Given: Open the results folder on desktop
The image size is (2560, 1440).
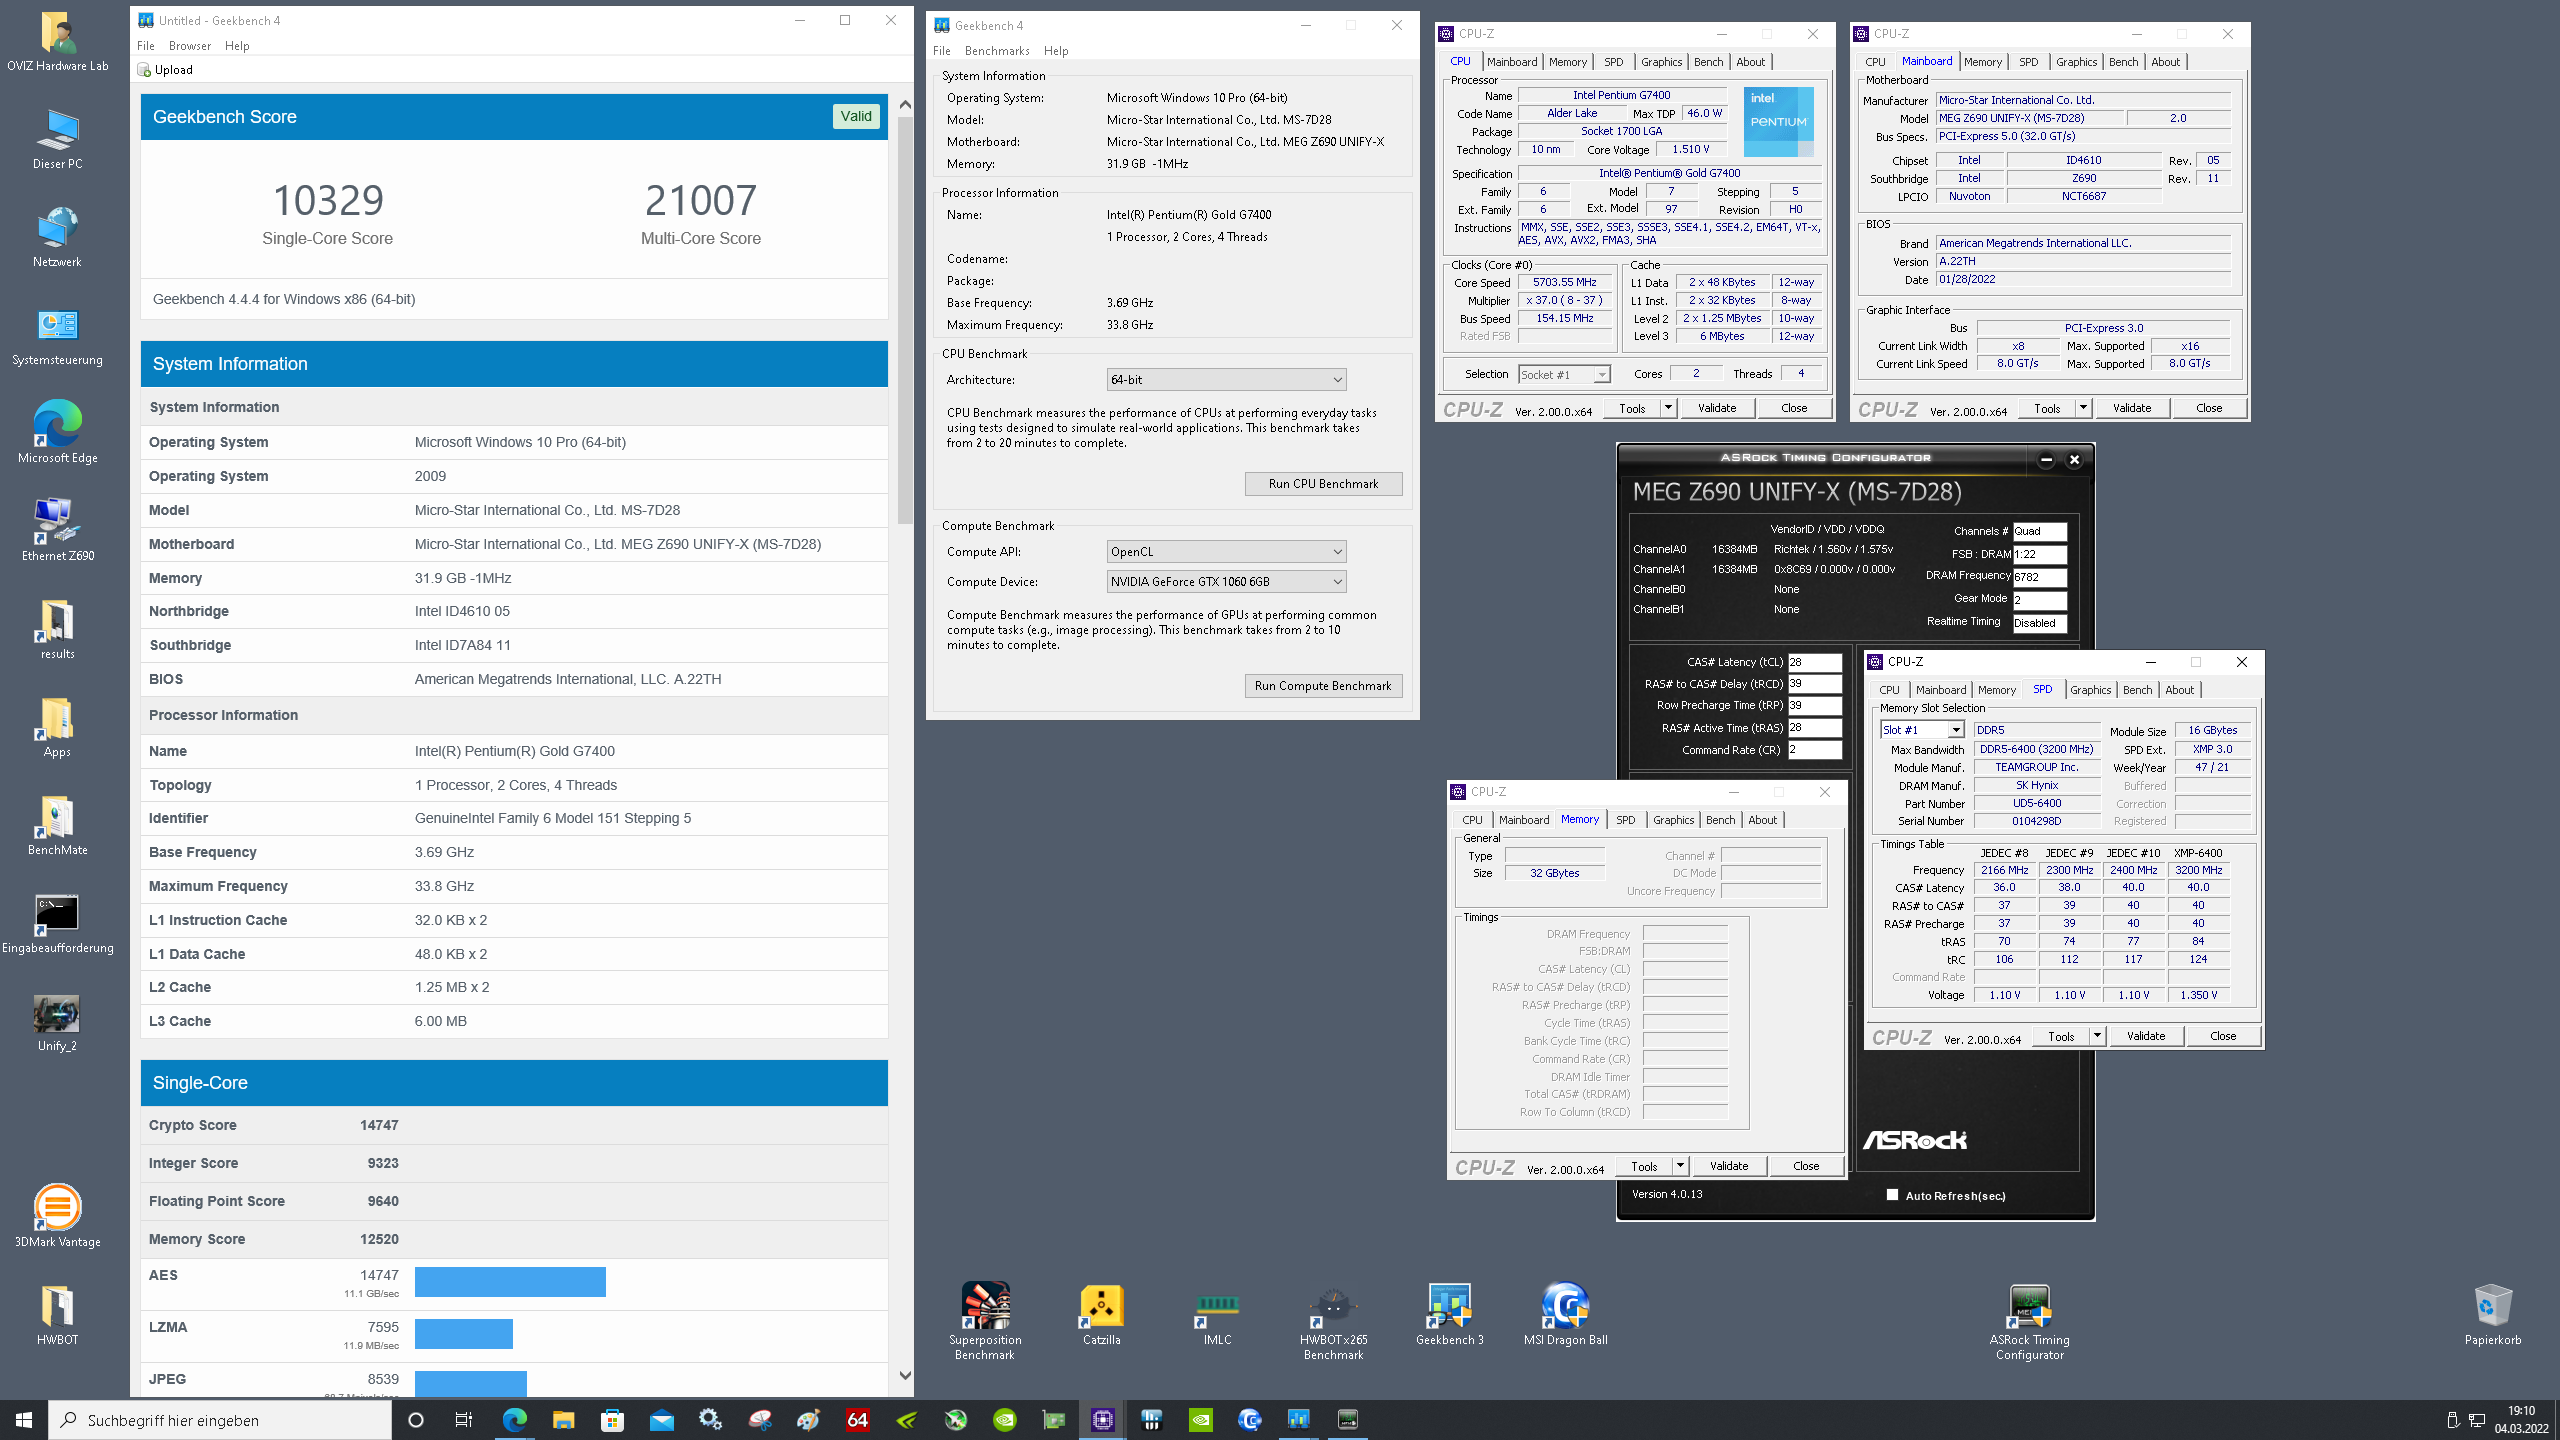Looking at the screenshot, I should click(x=57, y=629).
